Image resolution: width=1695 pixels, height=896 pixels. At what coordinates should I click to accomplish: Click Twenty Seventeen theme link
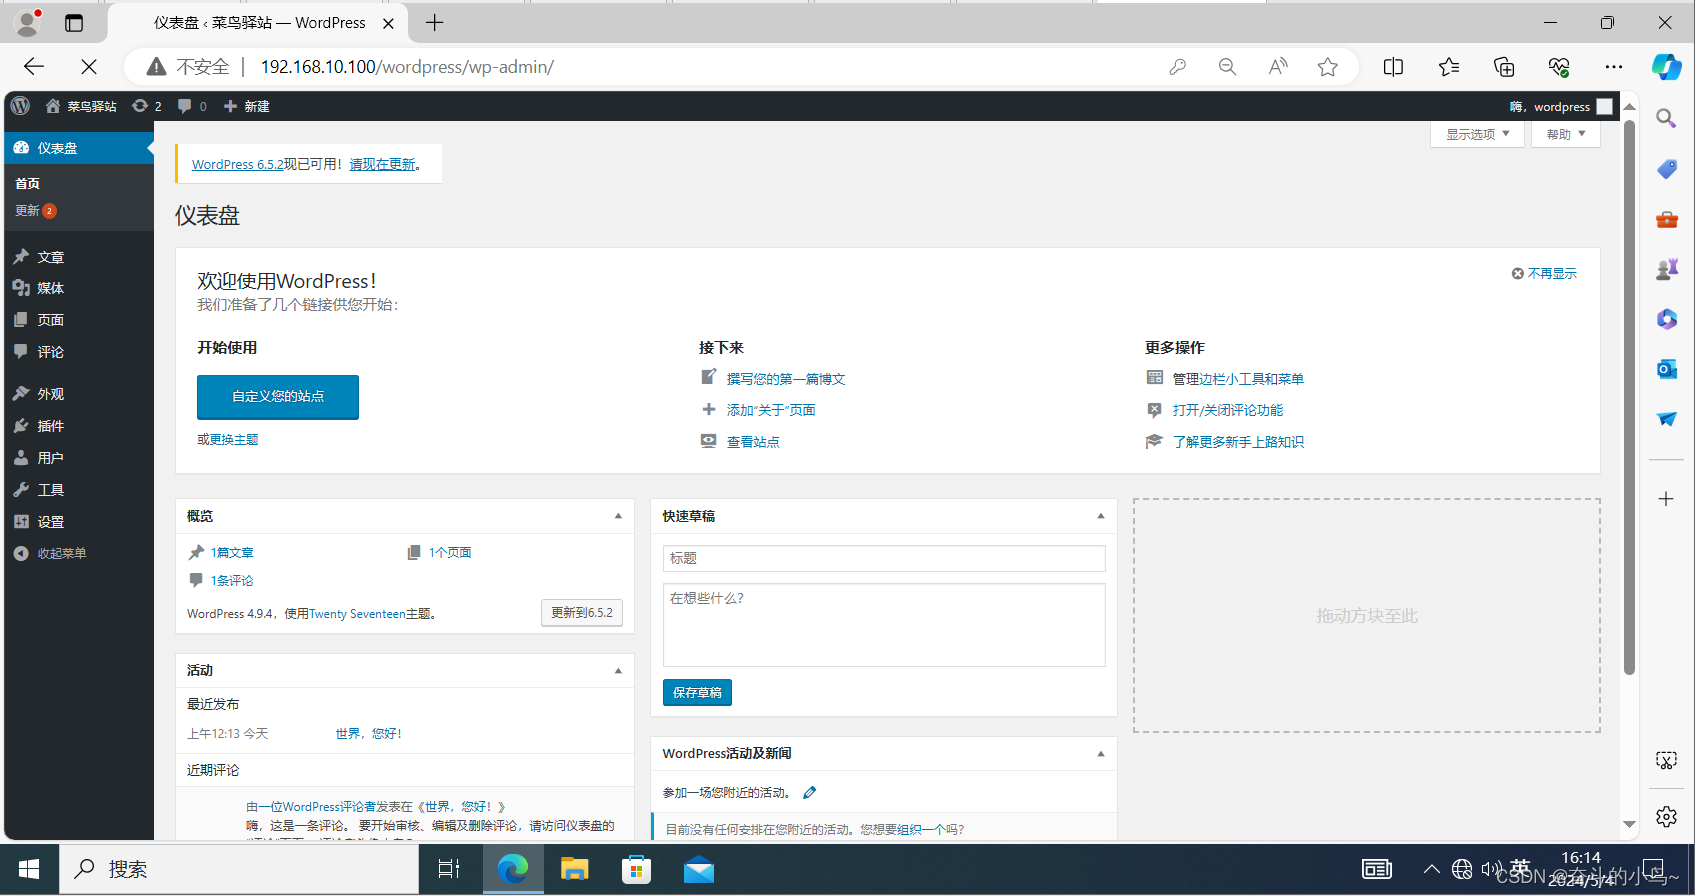[x=357, y=614]
